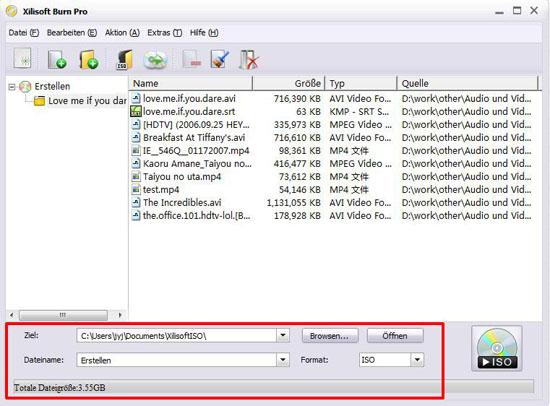The height and width of the screenshot is (406, 550).
Task: Sort by the Name column header
Action: [x=191, y=84]
